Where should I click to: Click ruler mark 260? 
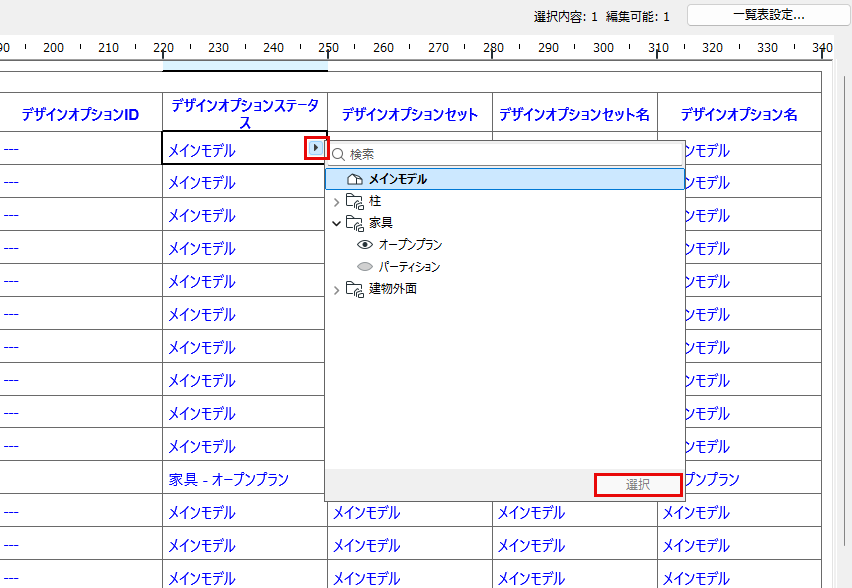[383, 48]
